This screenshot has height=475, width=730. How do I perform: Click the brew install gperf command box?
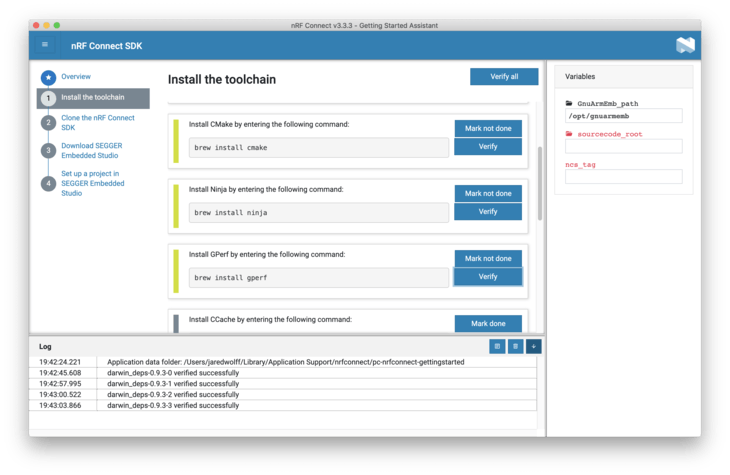click(x=318, y=278)
